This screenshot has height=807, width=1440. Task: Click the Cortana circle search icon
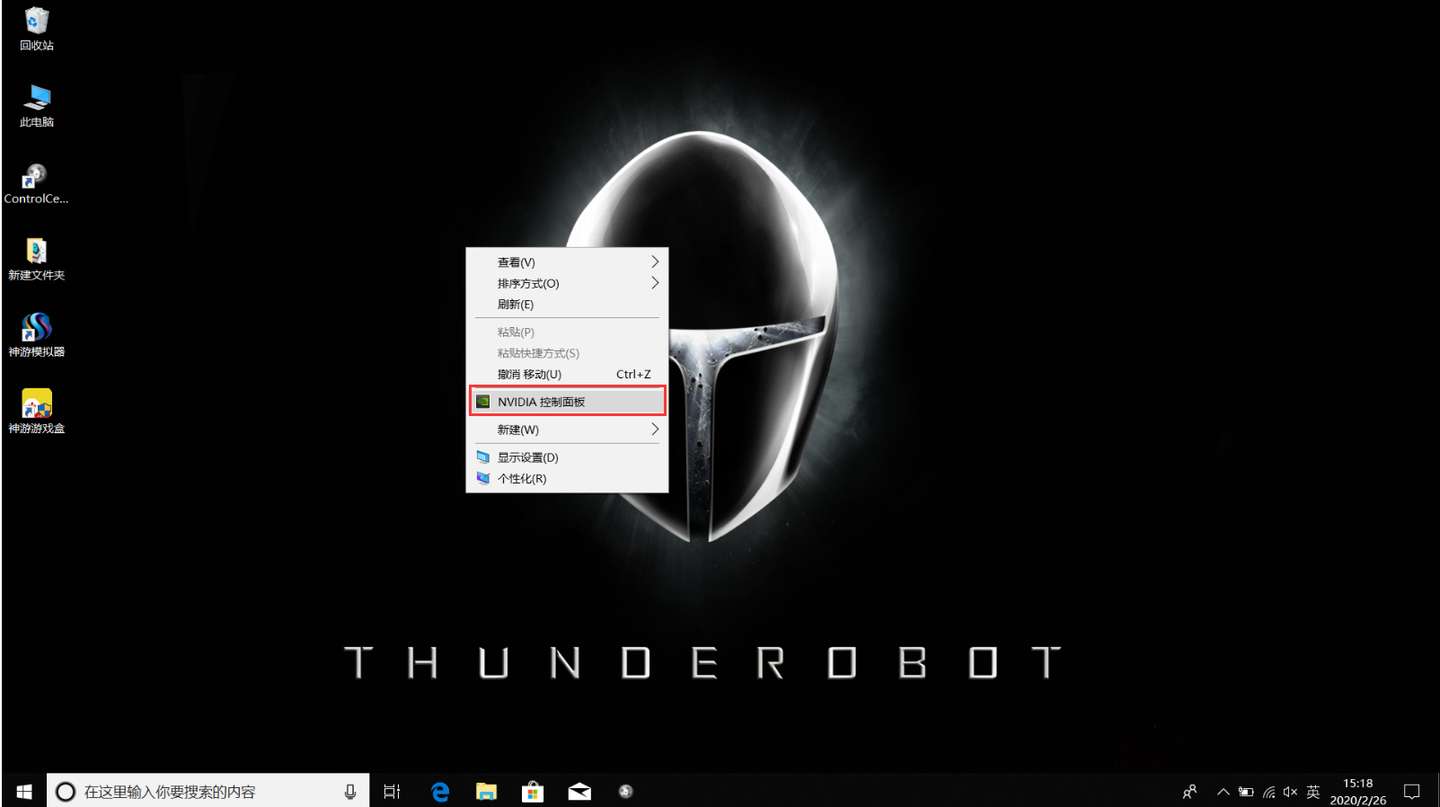point(65,791)
